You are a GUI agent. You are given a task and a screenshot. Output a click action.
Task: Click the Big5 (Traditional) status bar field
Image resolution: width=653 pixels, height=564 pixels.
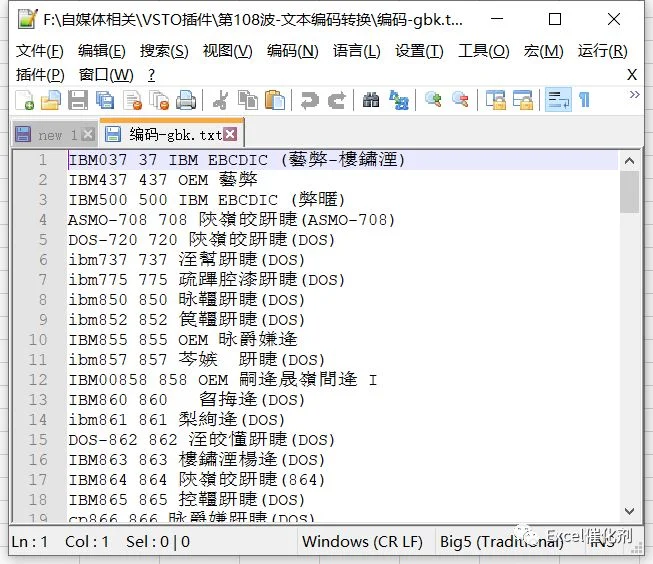point(501,542)
